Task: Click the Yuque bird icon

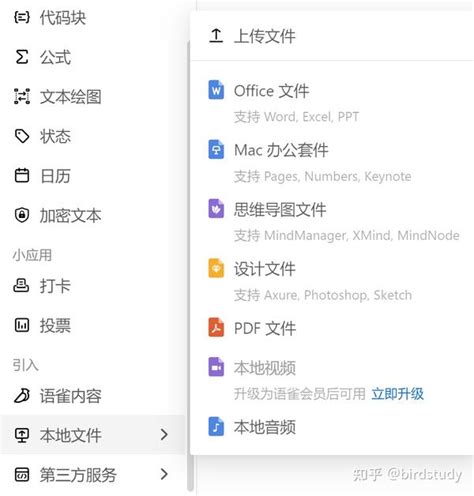Action: pyautogui.click(x=22, y=396)
